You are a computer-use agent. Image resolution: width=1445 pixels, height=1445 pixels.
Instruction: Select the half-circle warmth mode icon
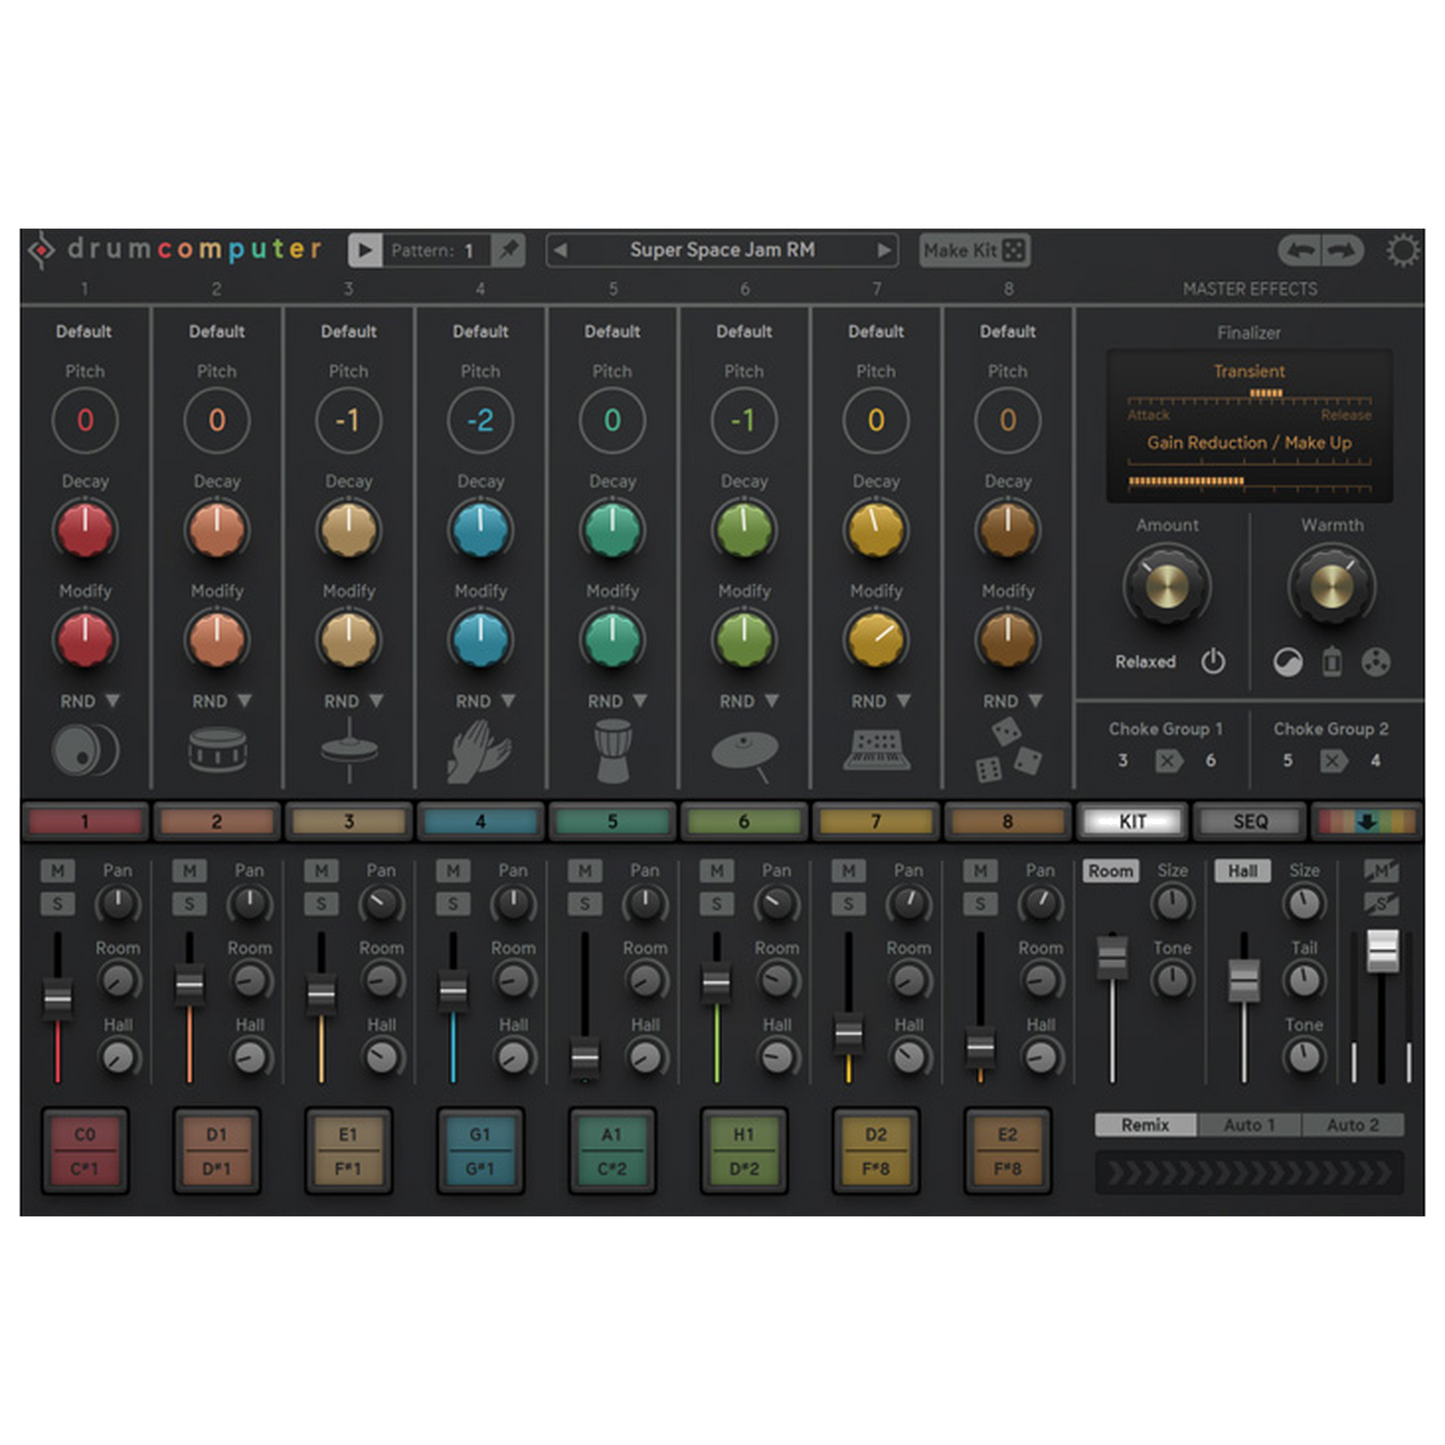pos(1288,662)
